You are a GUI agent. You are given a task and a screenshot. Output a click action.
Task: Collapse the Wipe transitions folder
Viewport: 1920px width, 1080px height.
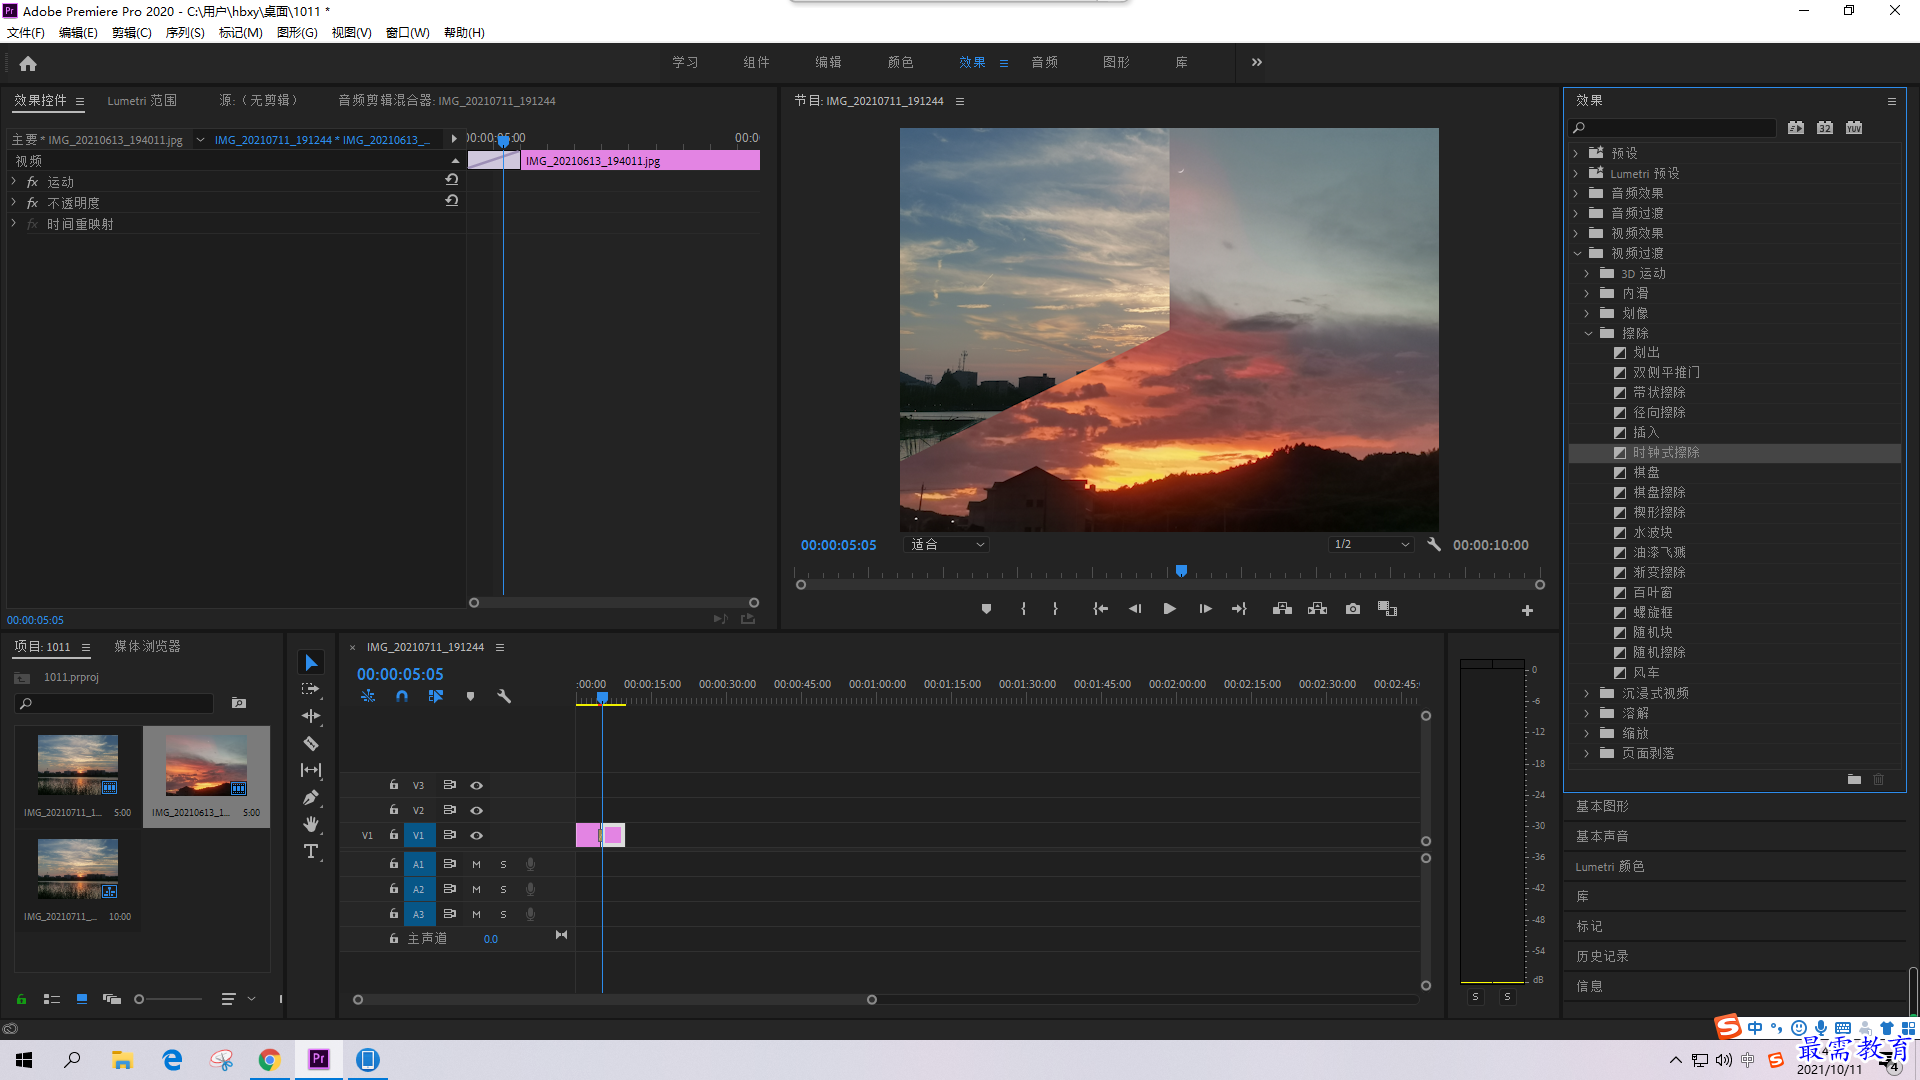click(1588, 333)
